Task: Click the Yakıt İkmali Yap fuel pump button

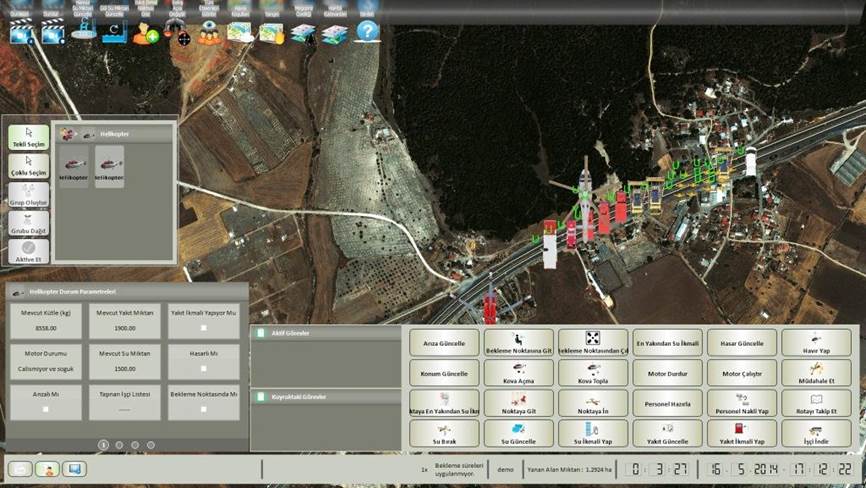Action: [x=741, y=433]
